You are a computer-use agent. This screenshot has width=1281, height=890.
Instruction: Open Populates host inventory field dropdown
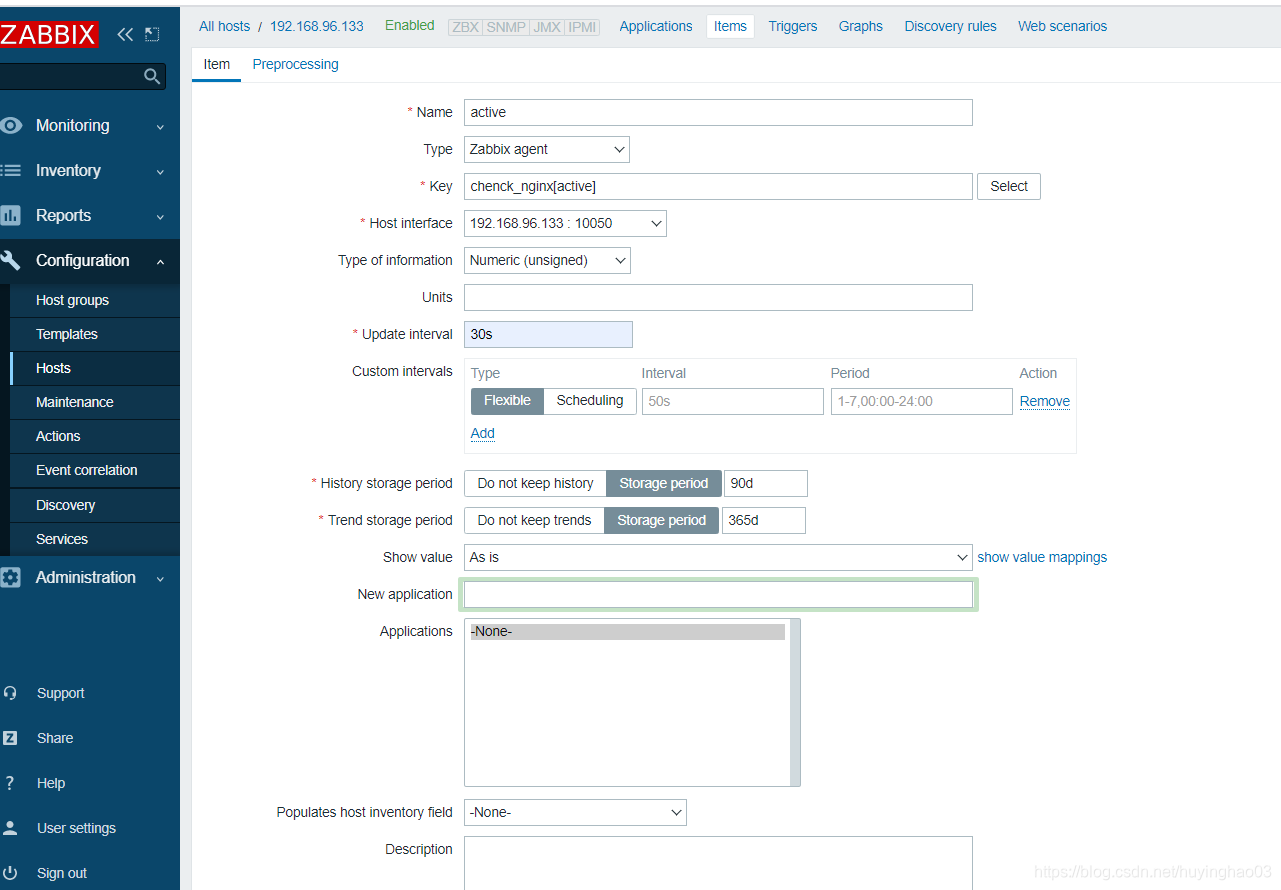575,812
